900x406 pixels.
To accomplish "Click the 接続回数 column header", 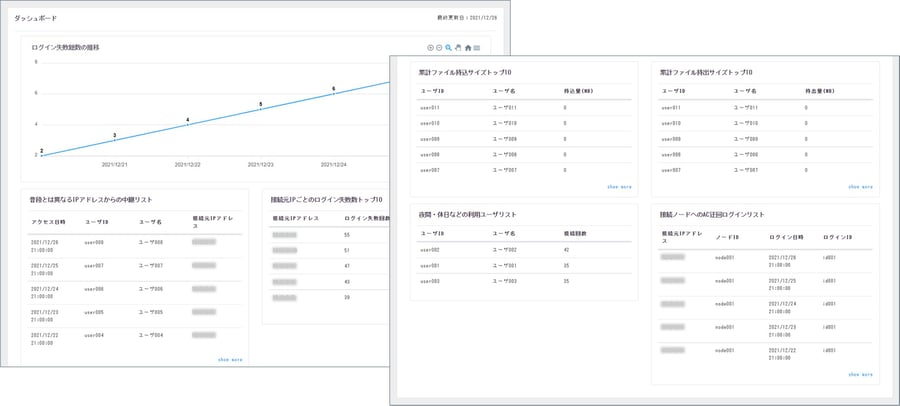I will pyautogui.click(x=575, y=234).
